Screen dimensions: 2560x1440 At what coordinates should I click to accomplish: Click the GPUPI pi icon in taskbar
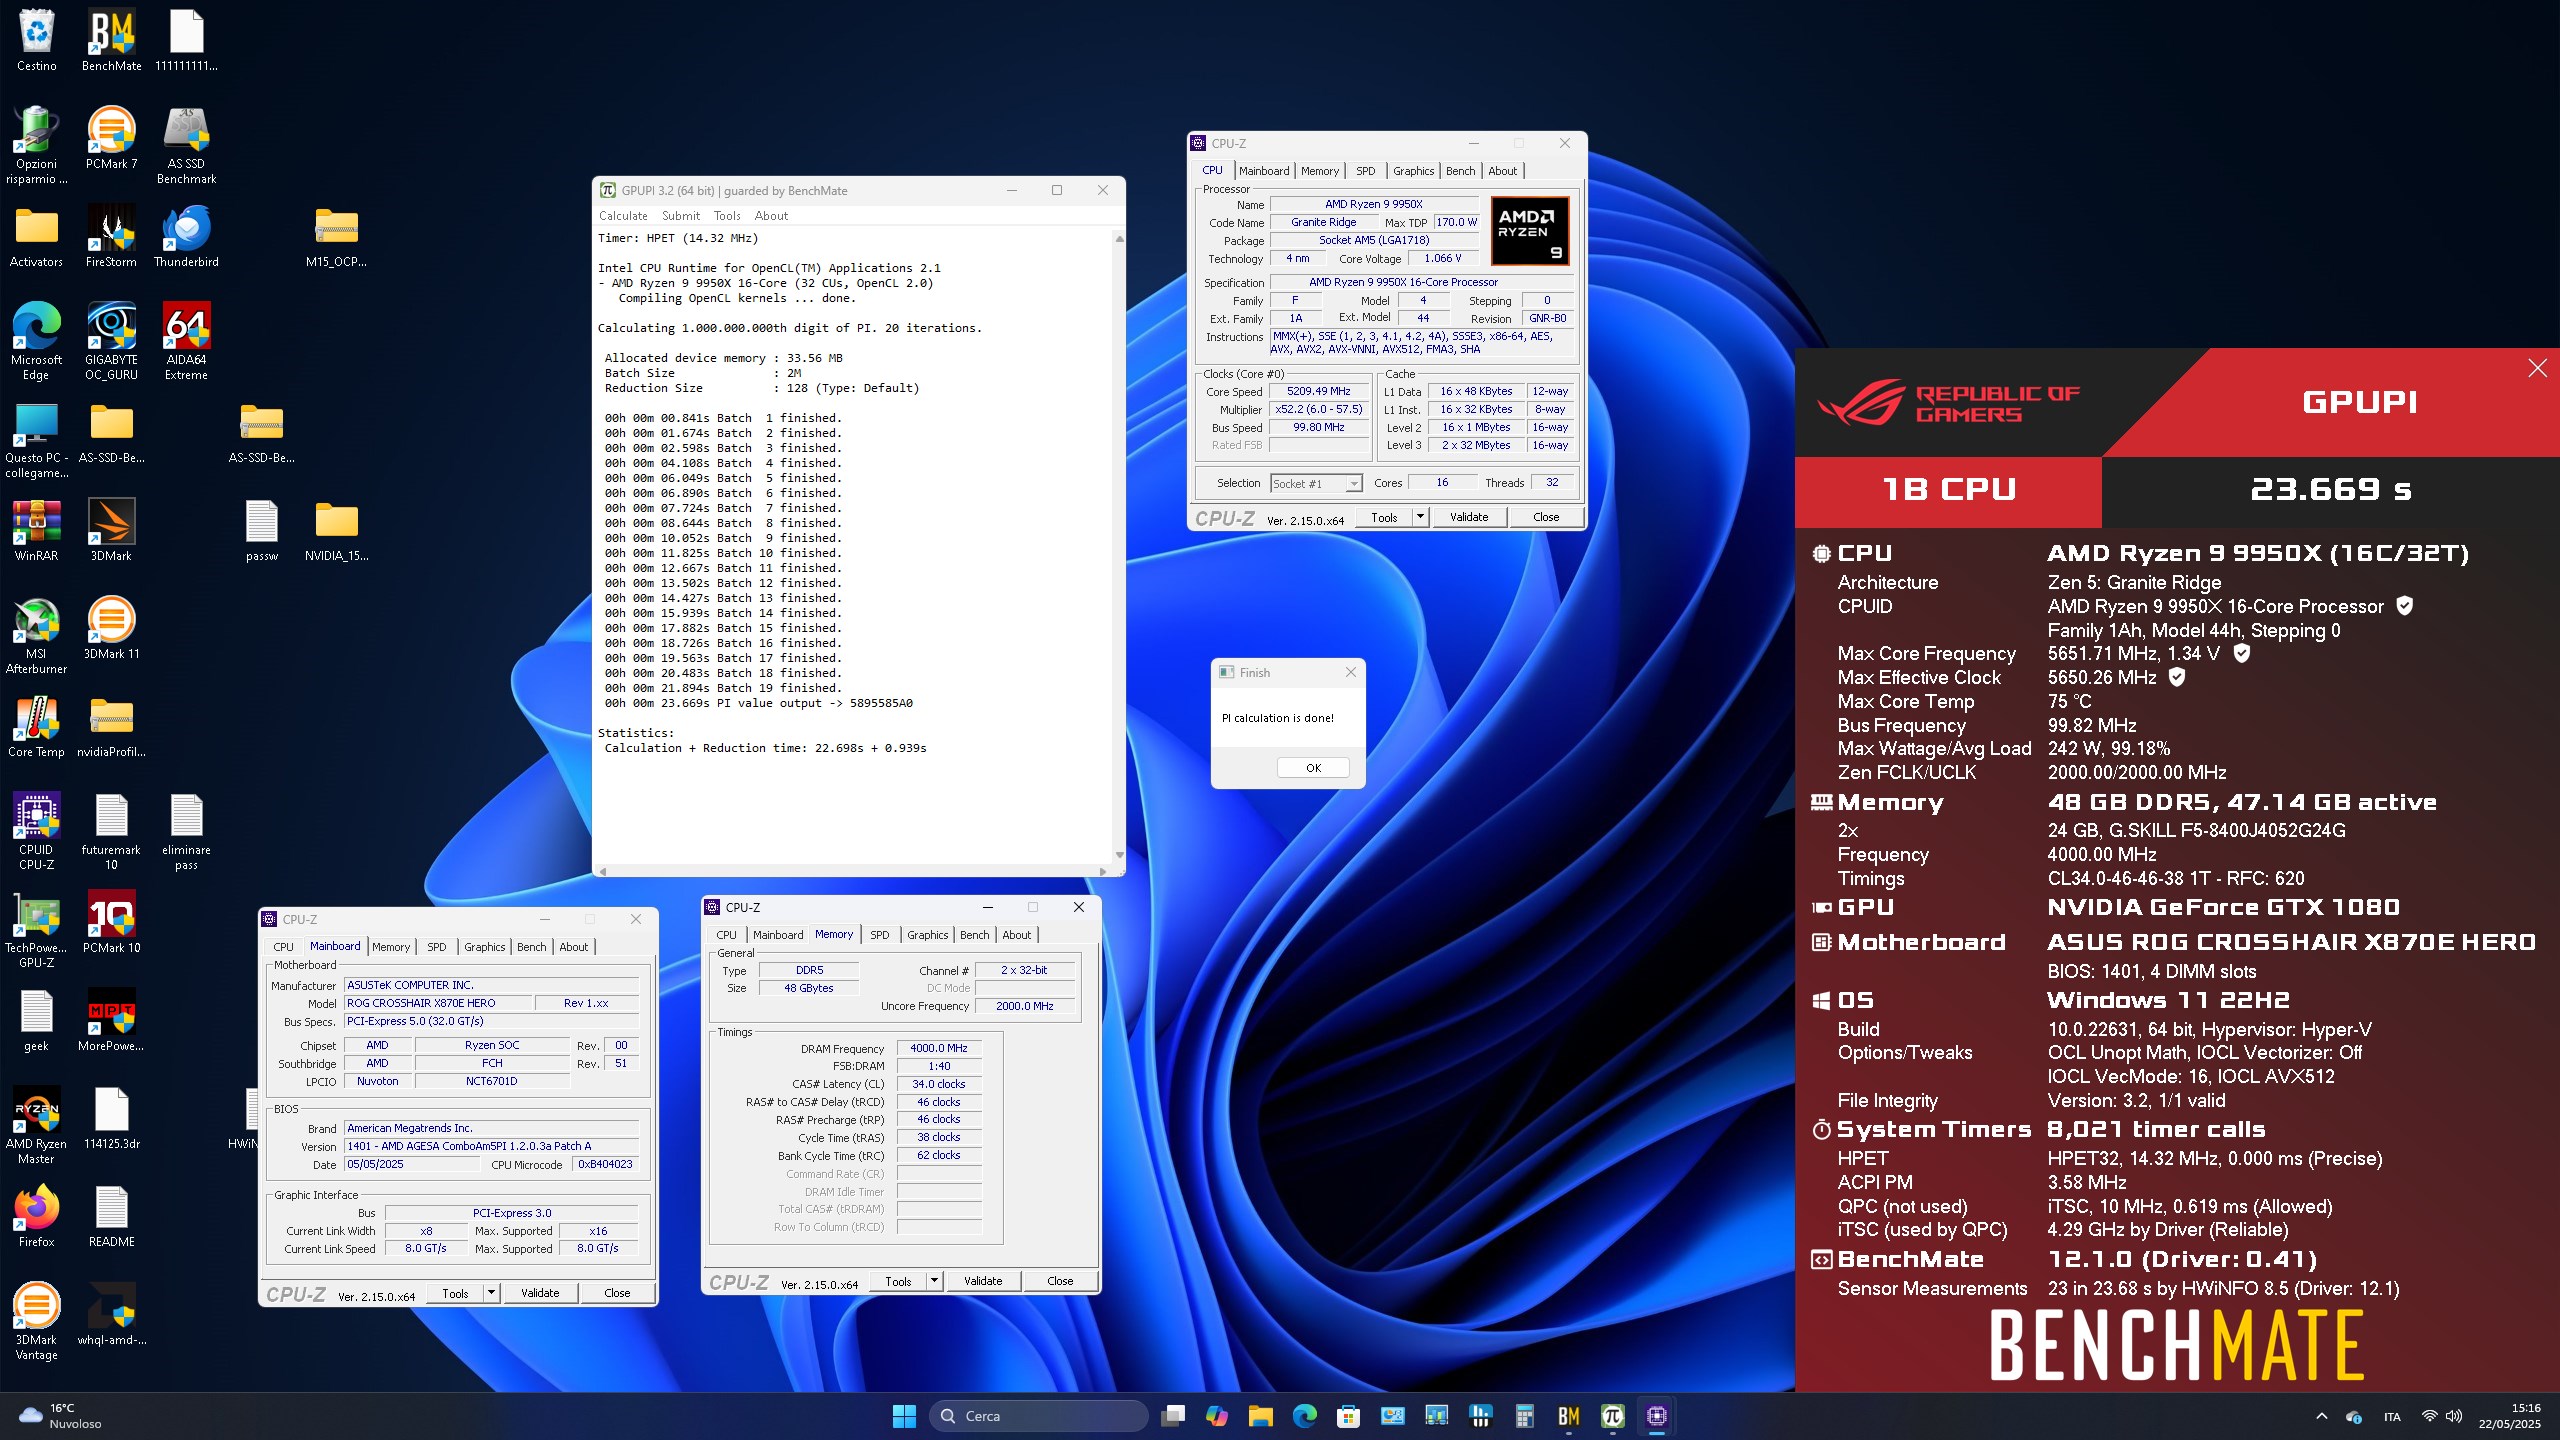pos(1612,1415)
